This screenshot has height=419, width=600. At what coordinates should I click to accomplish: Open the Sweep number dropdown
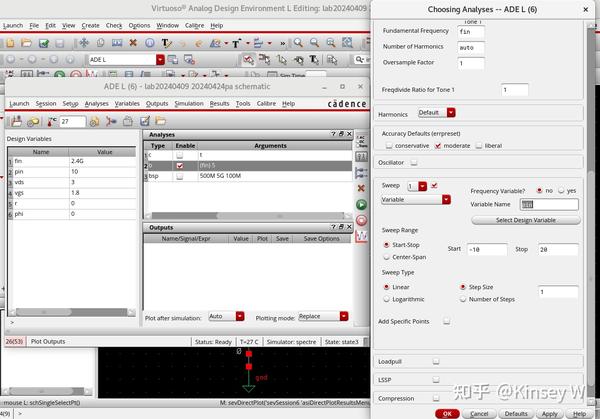(422, 186)
